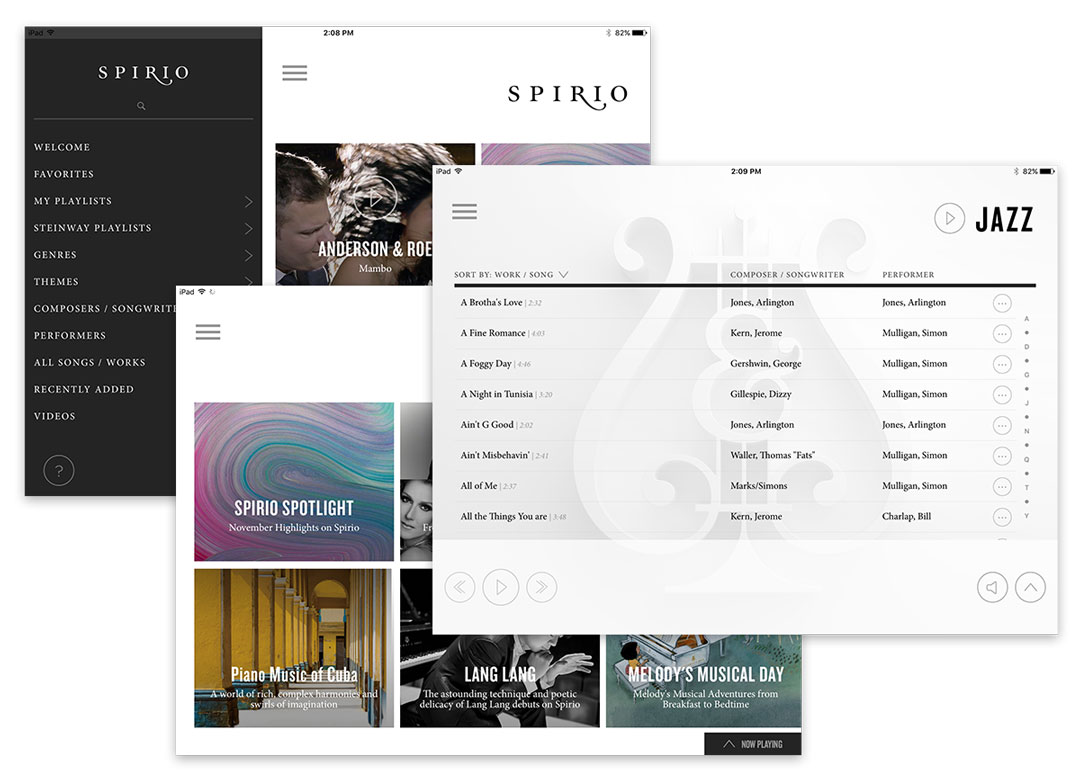Select Favorites in the sidebar menu

[64, 174]
